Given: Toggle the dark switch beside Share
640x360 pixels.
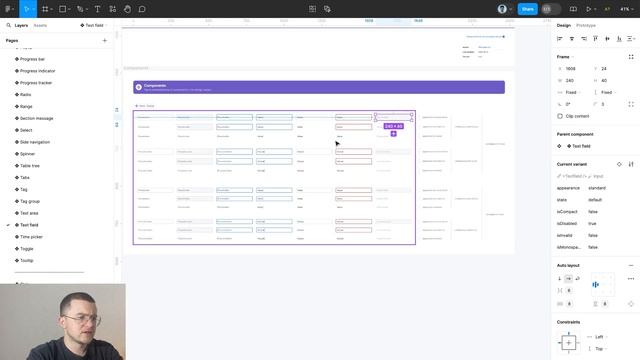Looking at the screenshot, I should [551, 9].
